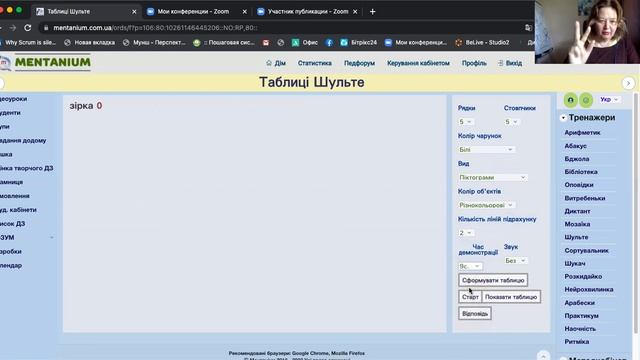Open the Facebook bookmark icon
This screenshot has height=360, width=640.
pyautogui.click(x=329, y=42)
